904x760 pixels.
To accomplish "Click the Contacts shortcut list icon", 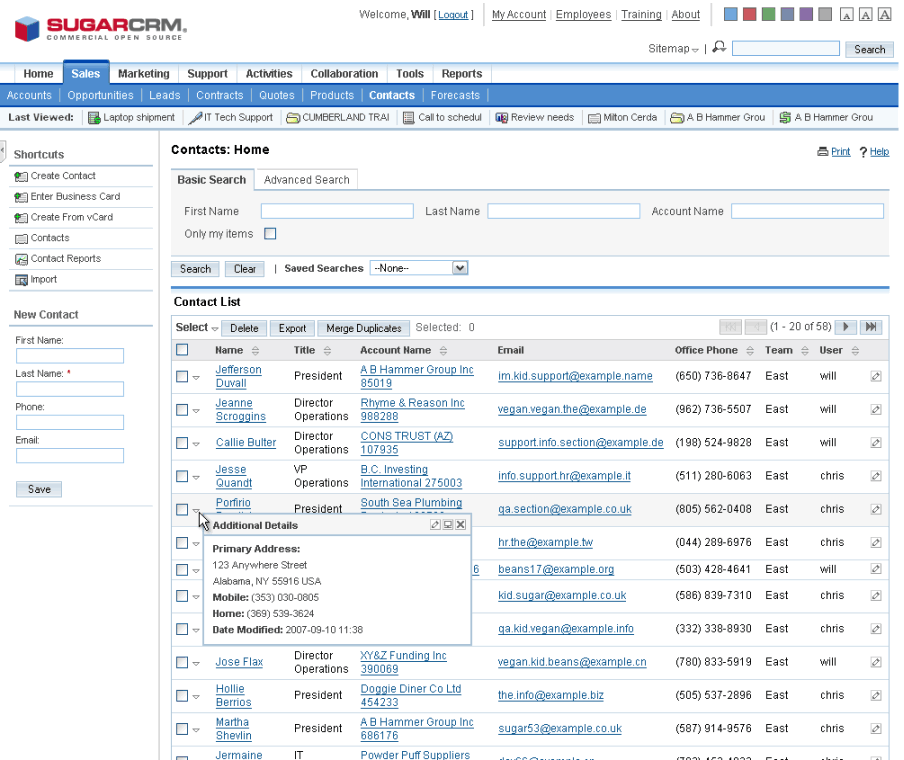I will pos(21,239).
